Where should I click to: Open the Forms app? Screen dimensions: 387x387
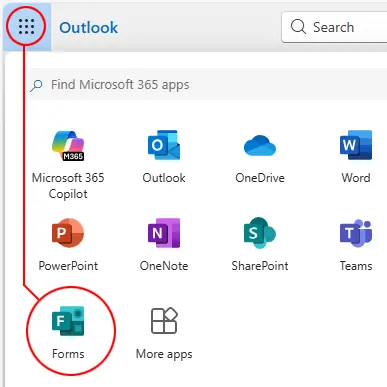[68, 332]
